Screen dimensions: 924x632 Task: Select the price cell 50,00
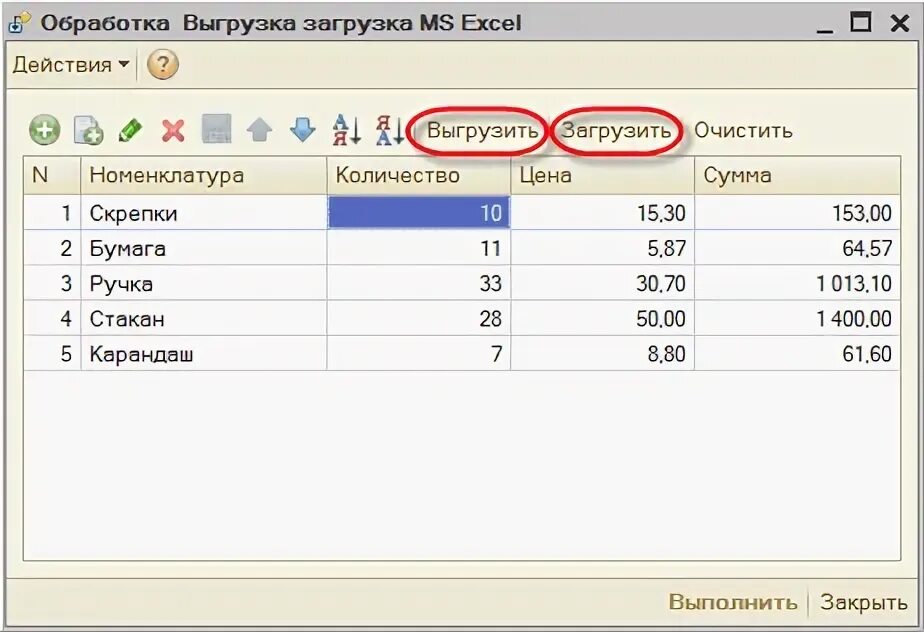[602, 319]
